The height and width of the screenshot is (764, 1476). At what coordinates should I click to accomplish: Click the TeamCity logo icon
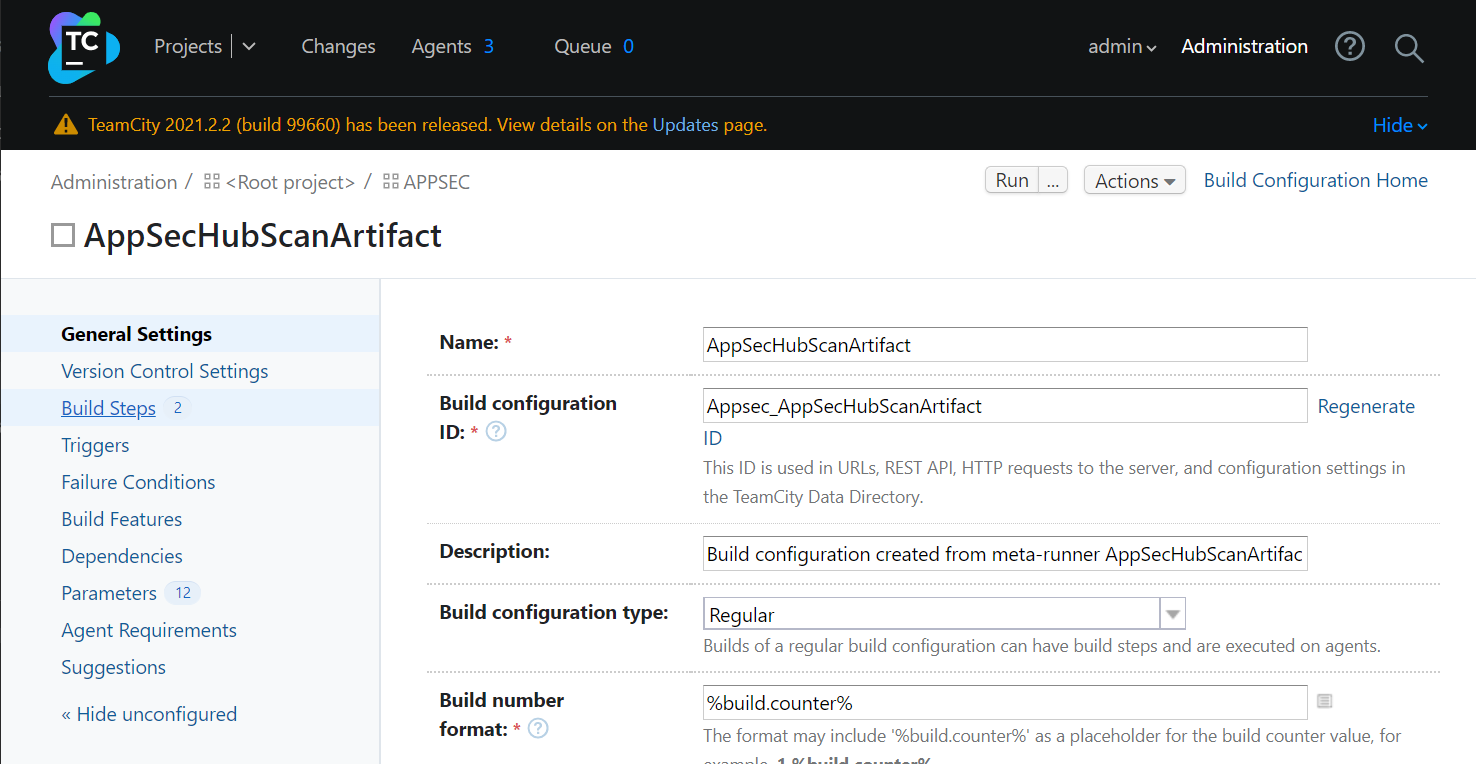[83, 47]
